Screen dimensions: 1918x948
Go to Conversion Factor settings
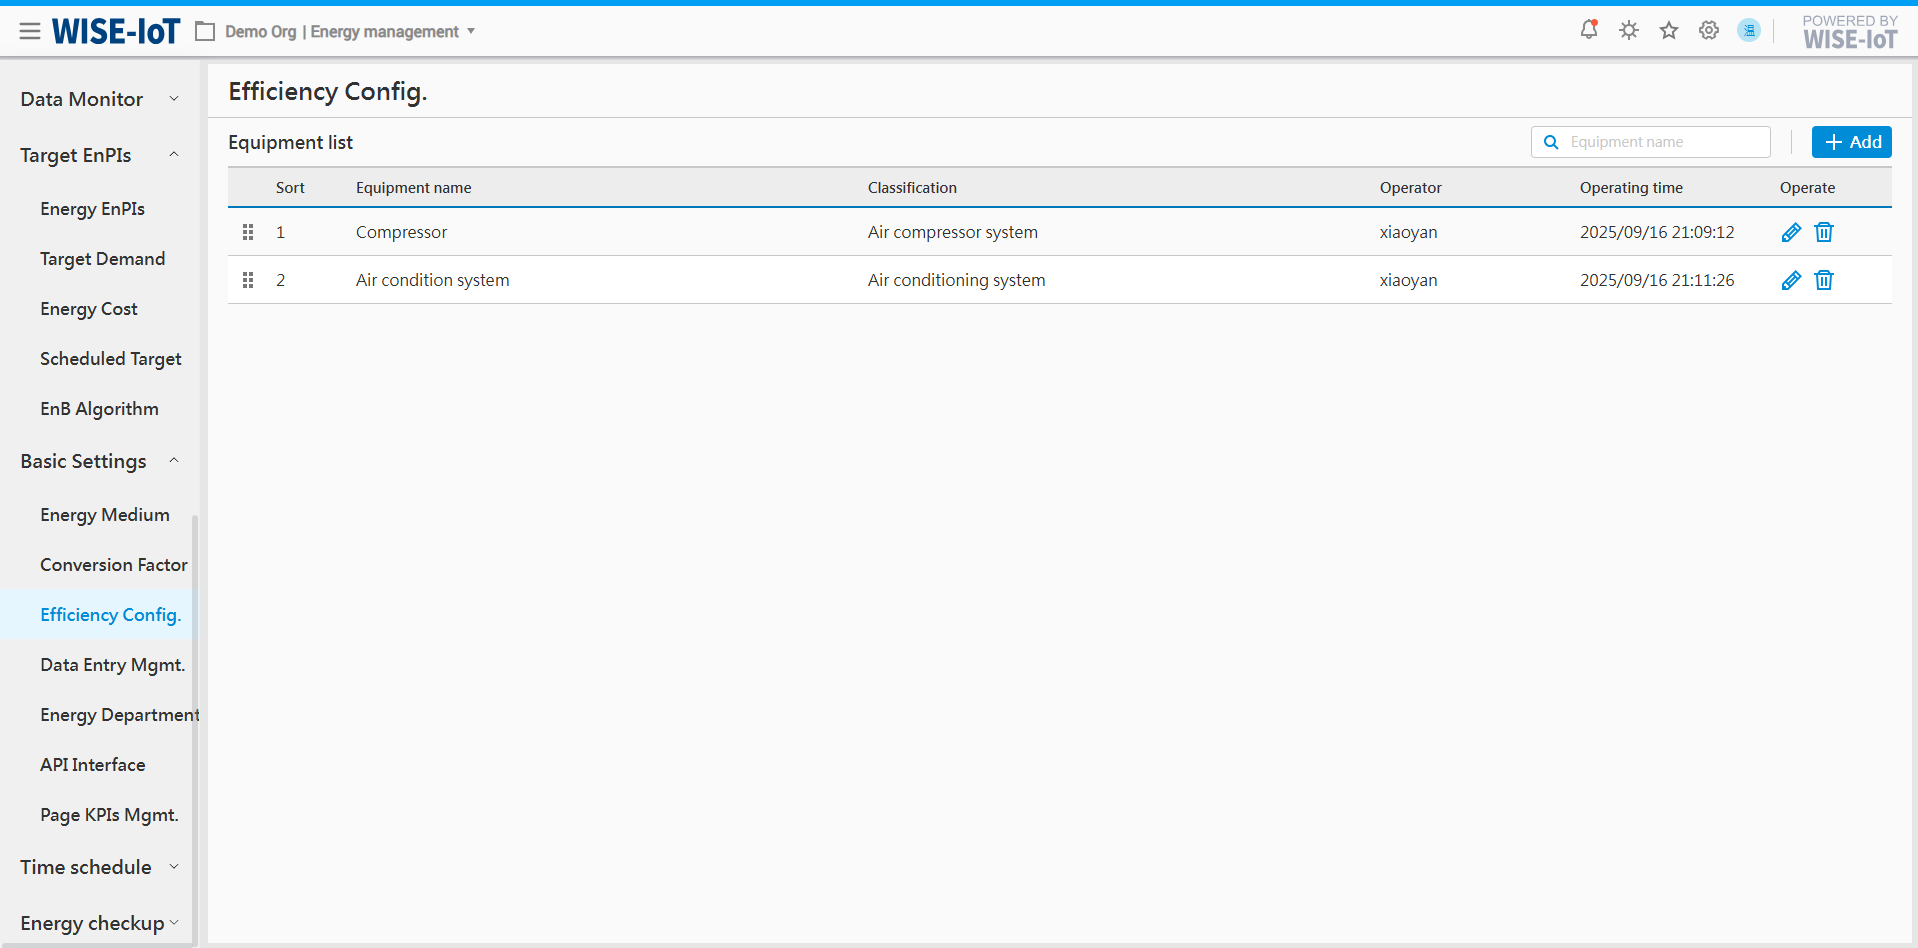tap(113, 565)
